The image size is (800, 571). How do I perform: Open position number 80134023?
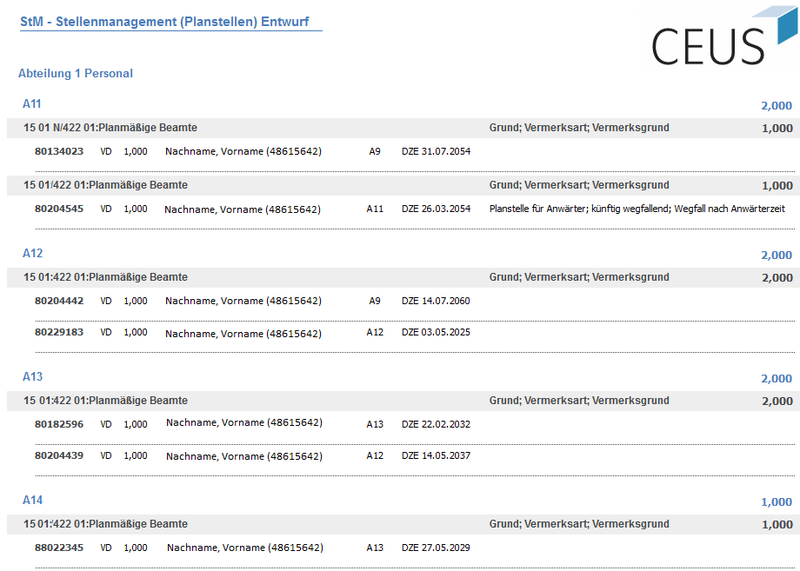pyautogui.click(x=59, y=152)
